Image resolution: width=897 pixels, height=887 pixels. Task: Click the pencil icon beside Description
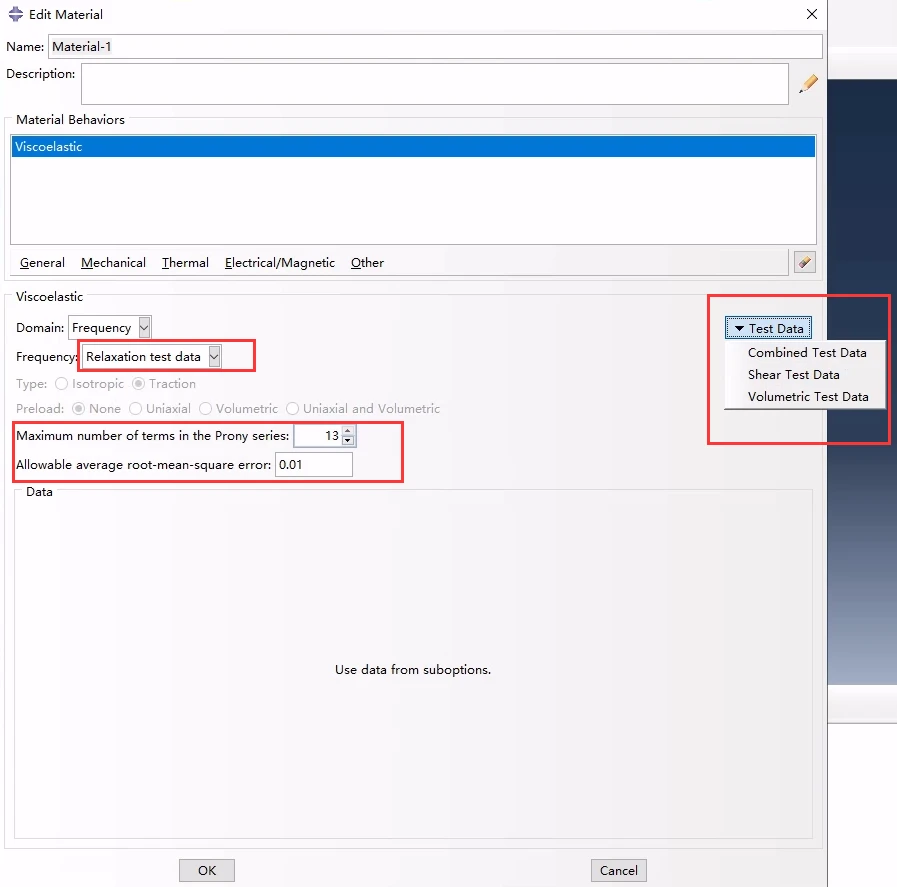point(808,83)
